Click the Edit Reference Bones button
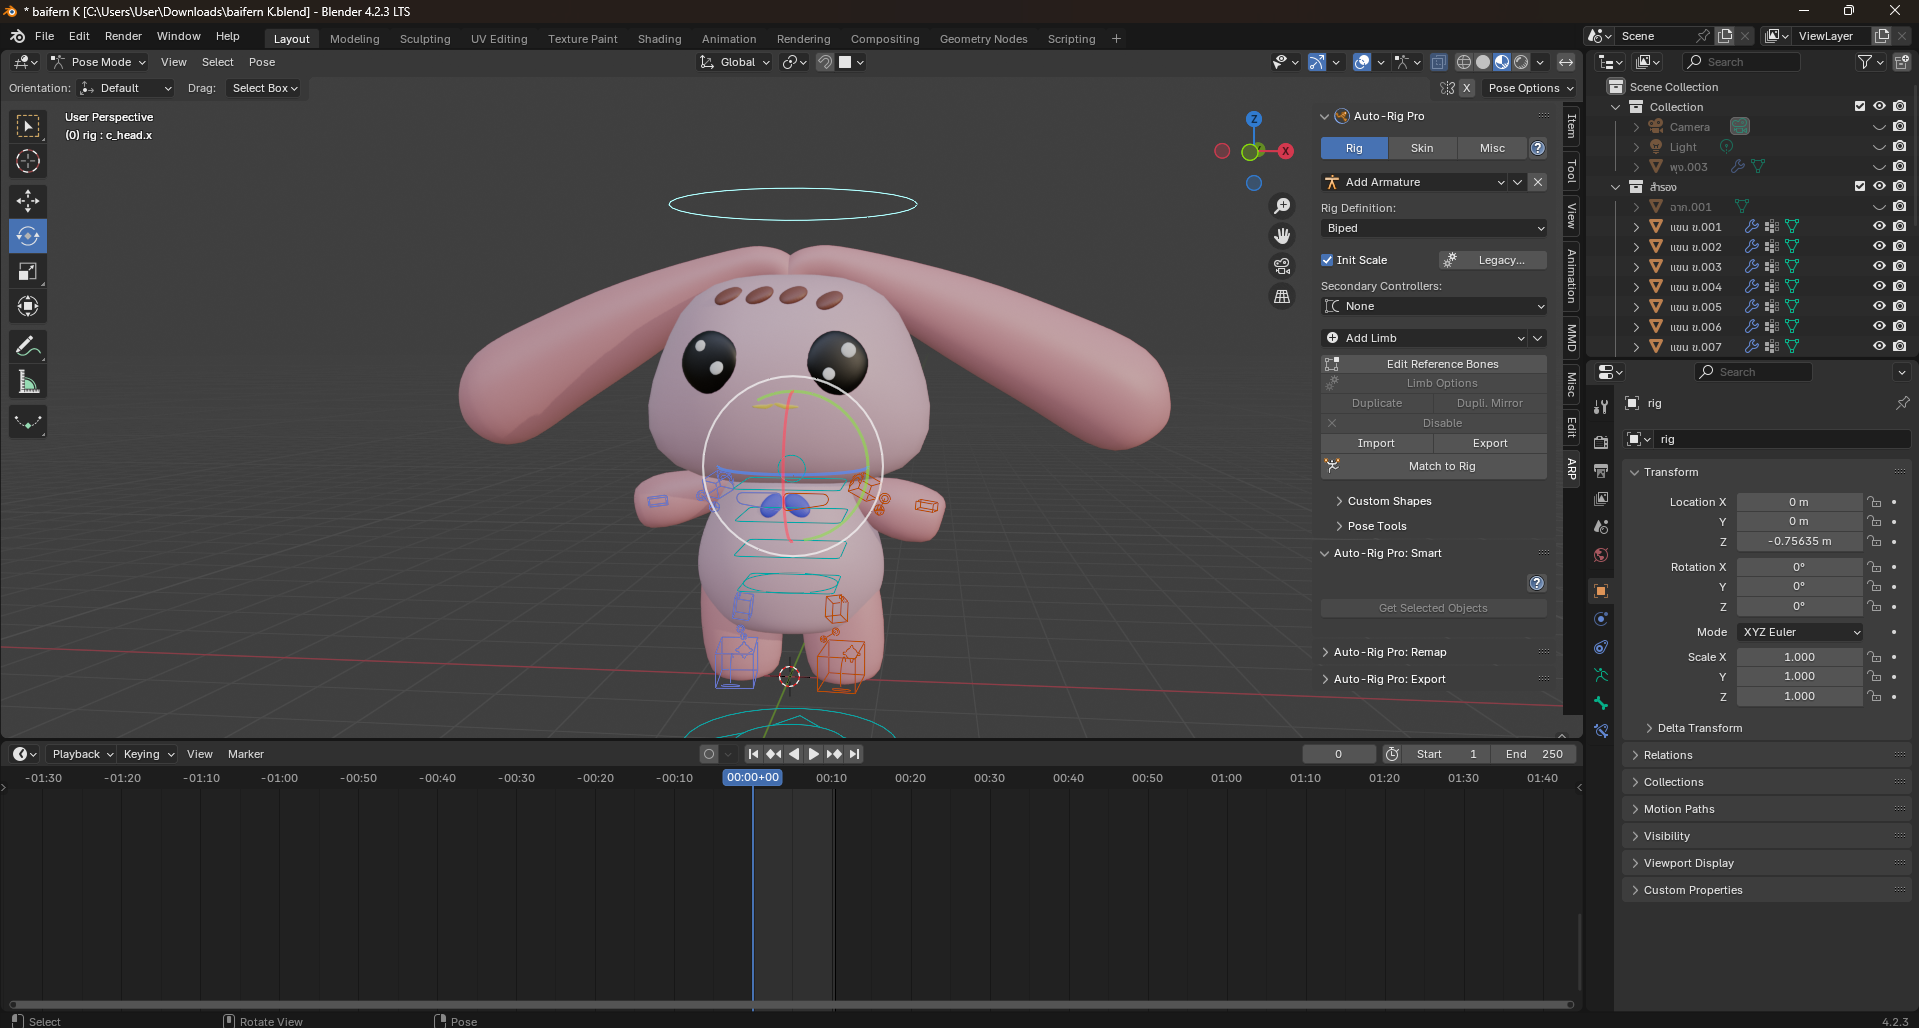1919x1028 pixels. [1441, 364]
